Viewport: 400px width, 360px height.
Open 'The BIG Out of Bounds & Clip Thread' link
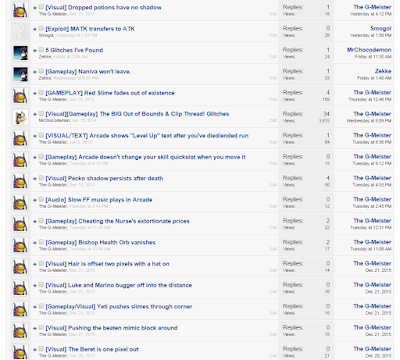click(x=137, y=114)
